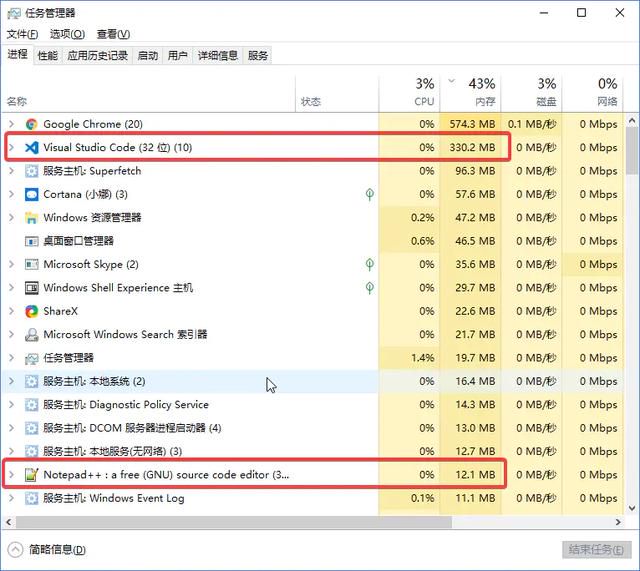This screenshot has height=571, width=640.
Task: Click the Microsoft Windows Search 索引器 icon
Action: coord(31,335)
